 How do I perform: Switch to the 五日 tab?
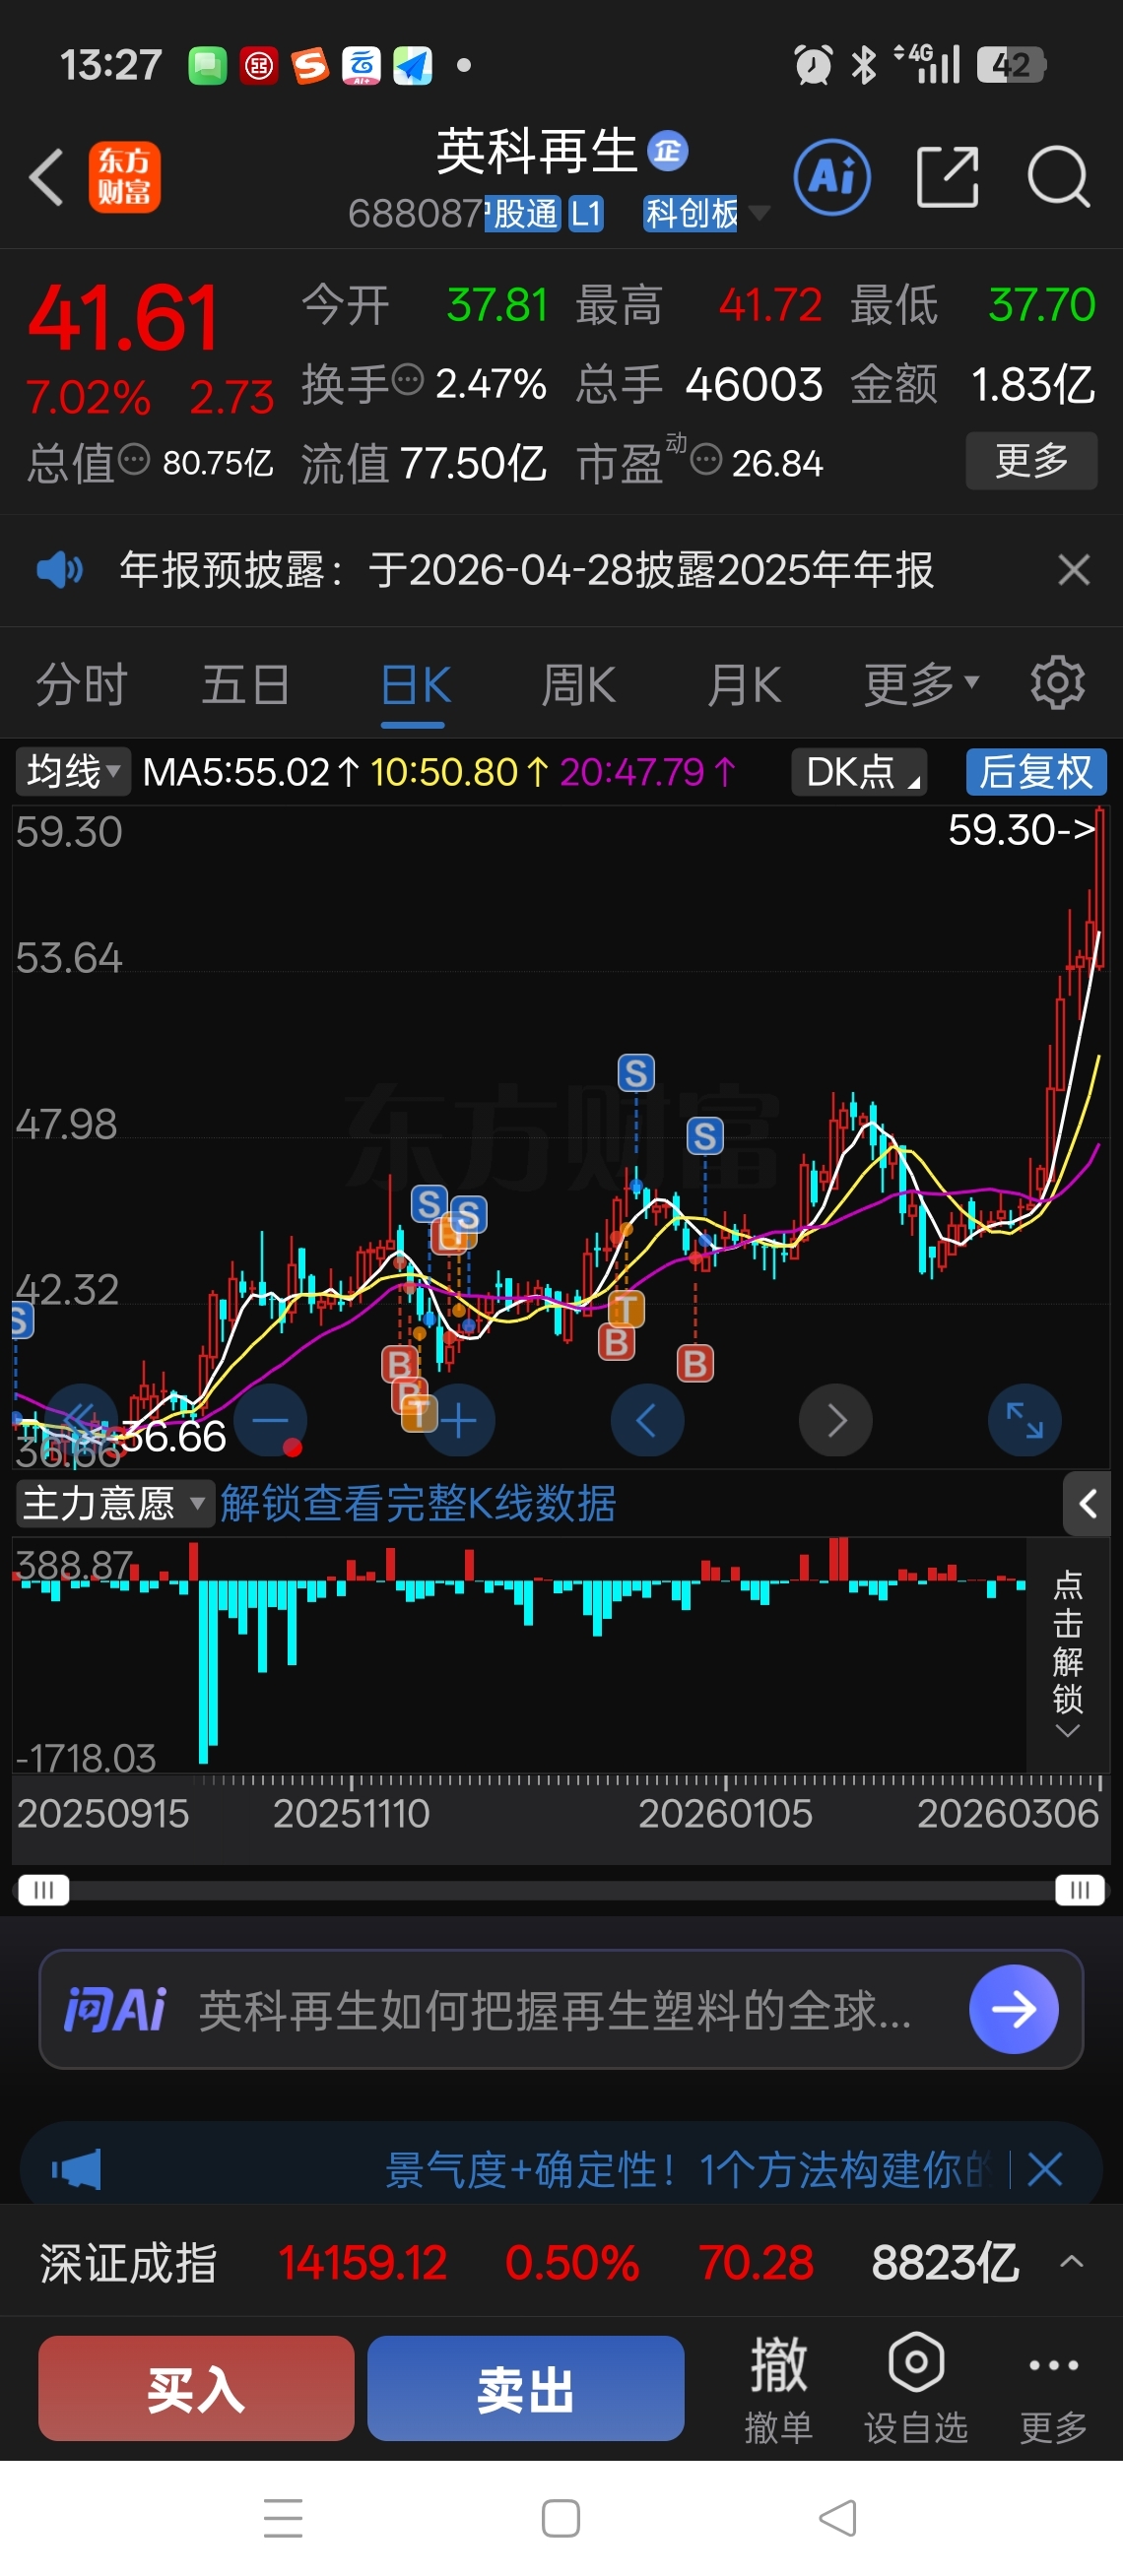point(246,685)
